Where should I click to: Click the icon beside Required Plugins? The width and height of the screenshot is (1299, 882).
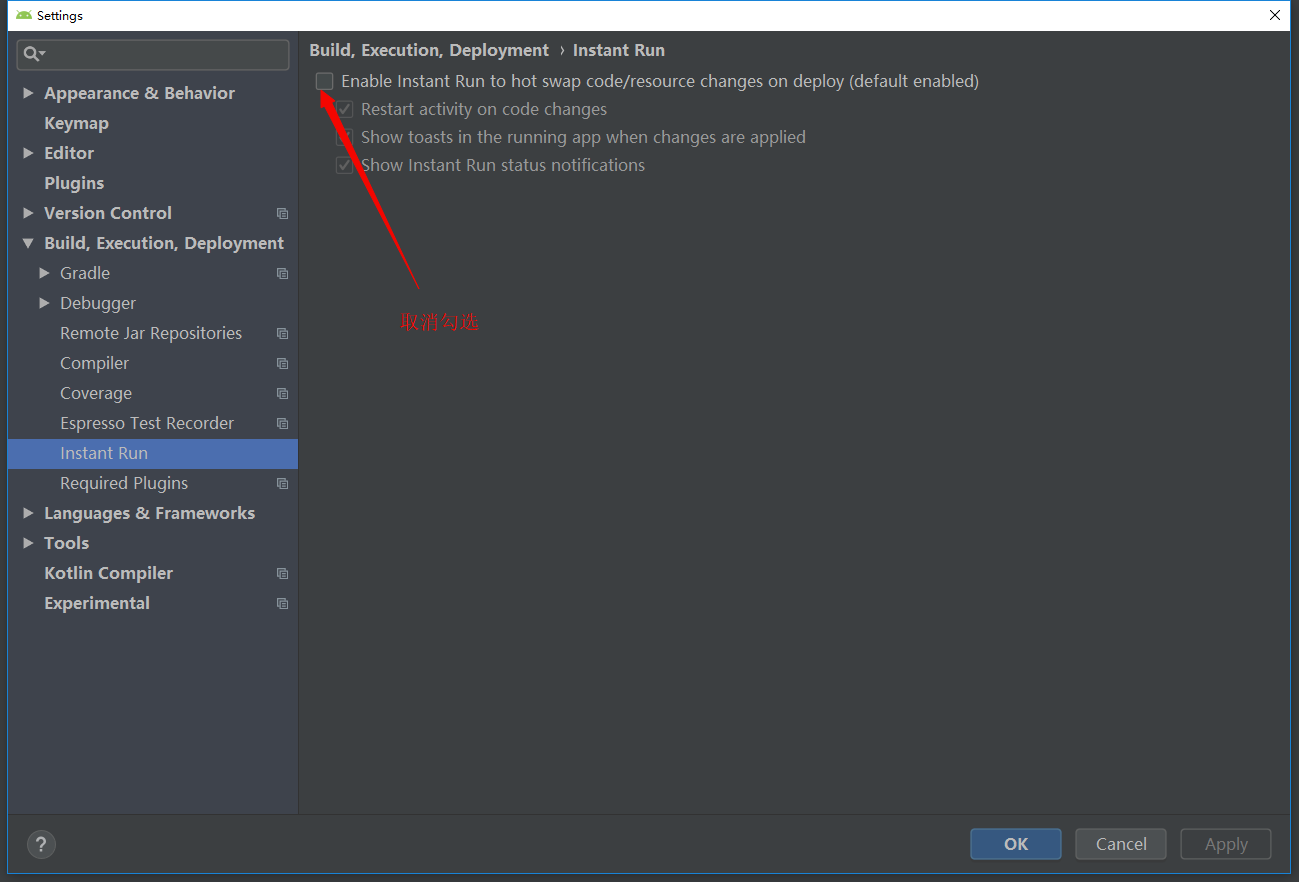coord(281,483)
